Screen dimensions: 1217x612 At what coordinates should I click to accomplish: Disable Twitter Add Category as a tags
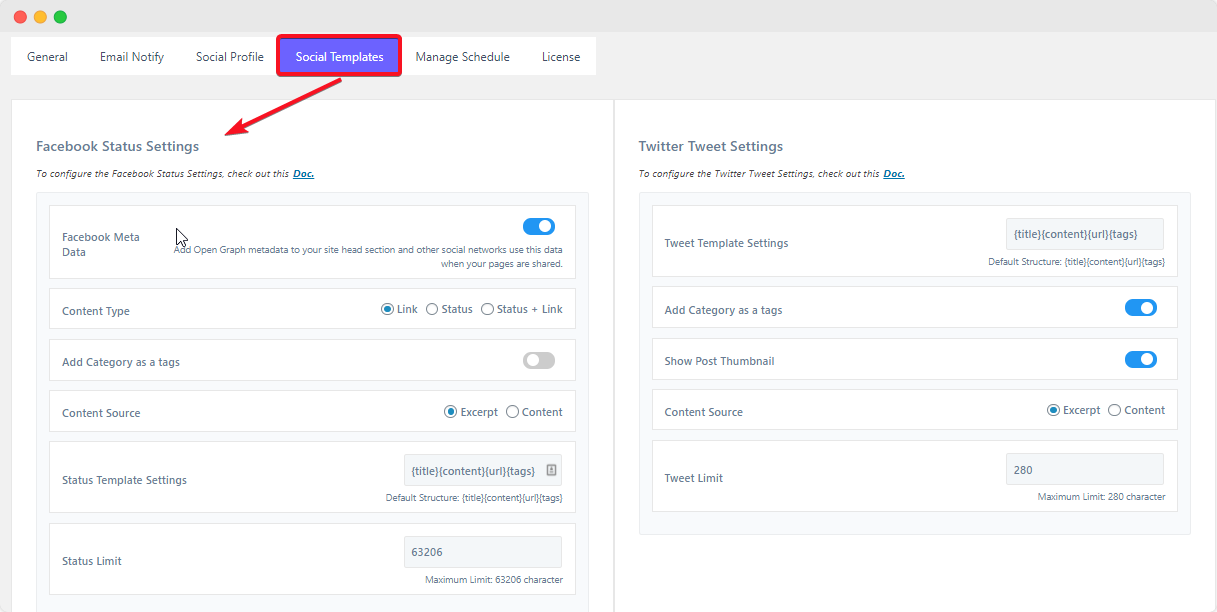click(1141, 308)
